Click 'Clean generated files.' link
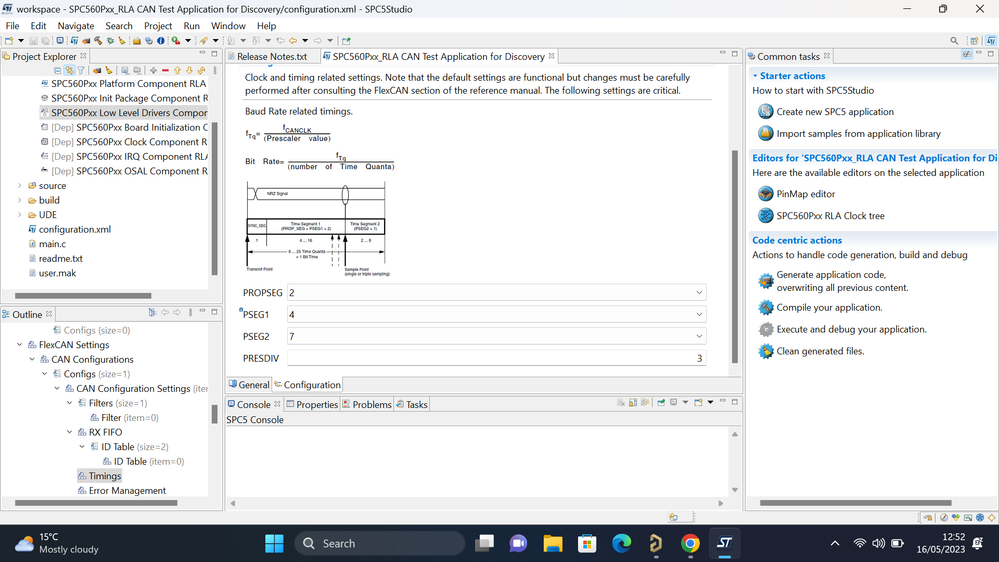Viewport: 999px width, 562px height. tap(820, 351)
